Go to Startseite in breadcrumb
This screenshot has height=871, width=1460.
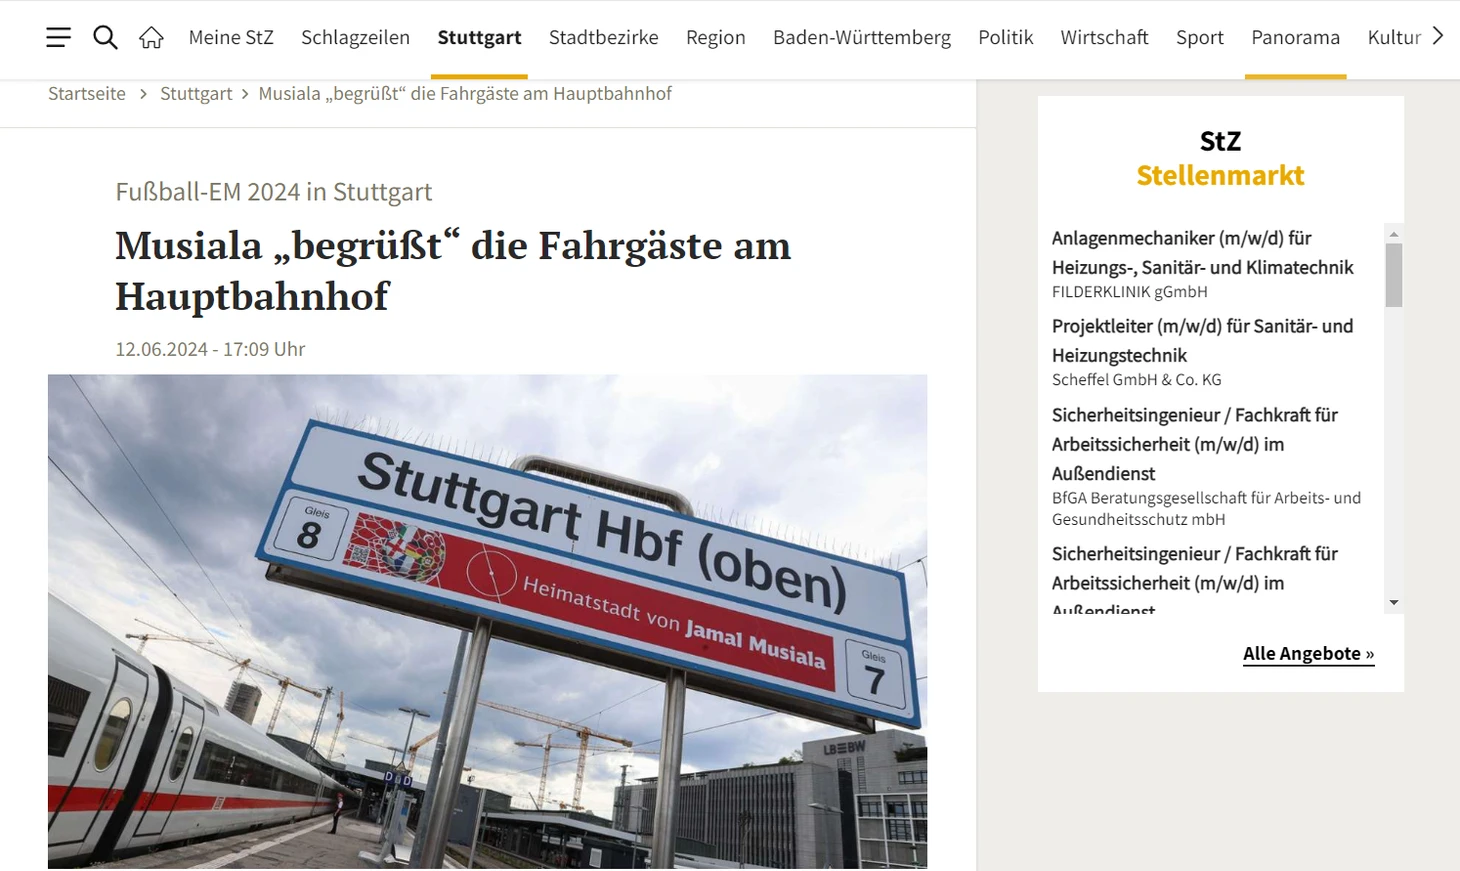87,94
